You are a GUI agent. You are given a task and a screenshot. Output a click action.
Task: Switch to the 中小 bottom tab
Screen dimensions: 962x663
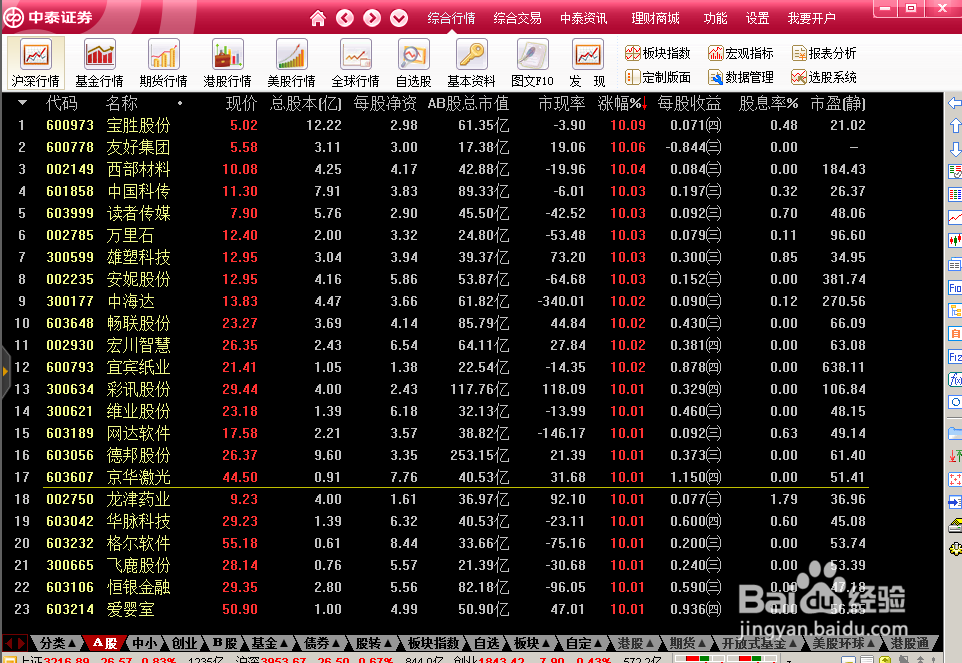[145, 643]
